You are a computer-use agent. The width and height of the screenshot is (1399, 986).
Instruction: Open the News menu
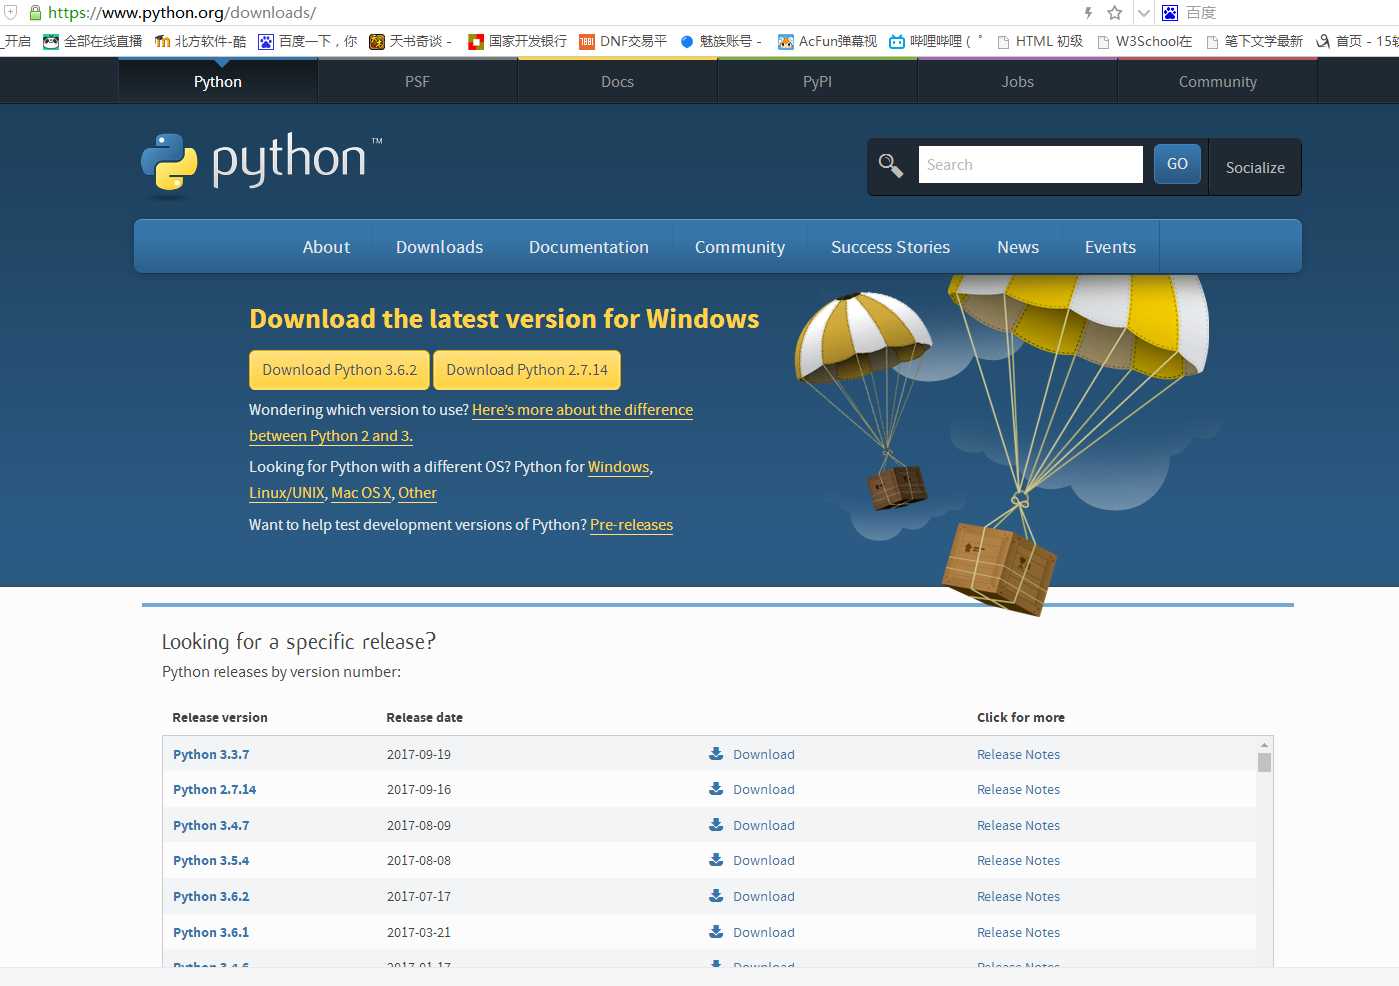(x=1018, y=247)
